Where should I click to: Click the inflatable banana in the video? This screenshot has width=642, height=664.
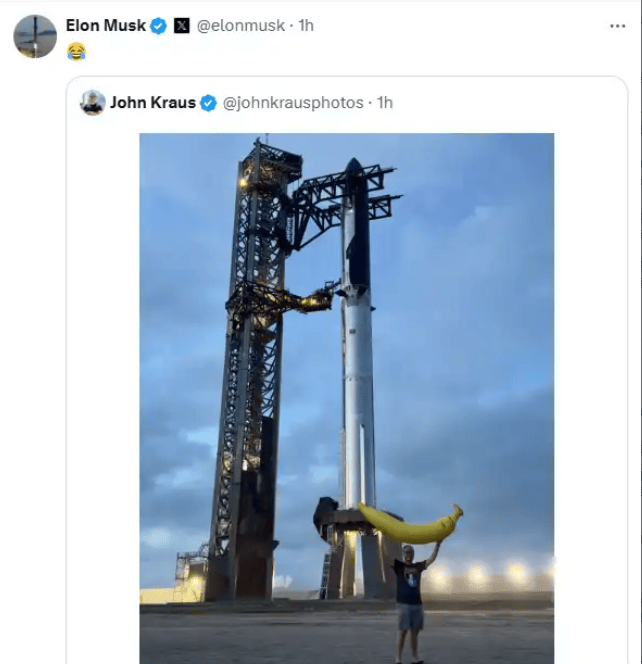click(410, 524)
